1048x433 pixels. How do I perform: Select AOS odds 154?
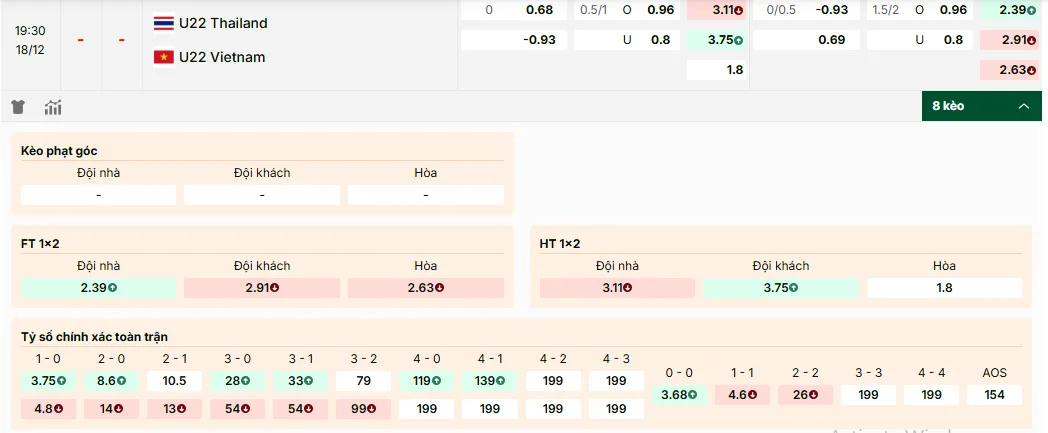[x=994, y=395]
